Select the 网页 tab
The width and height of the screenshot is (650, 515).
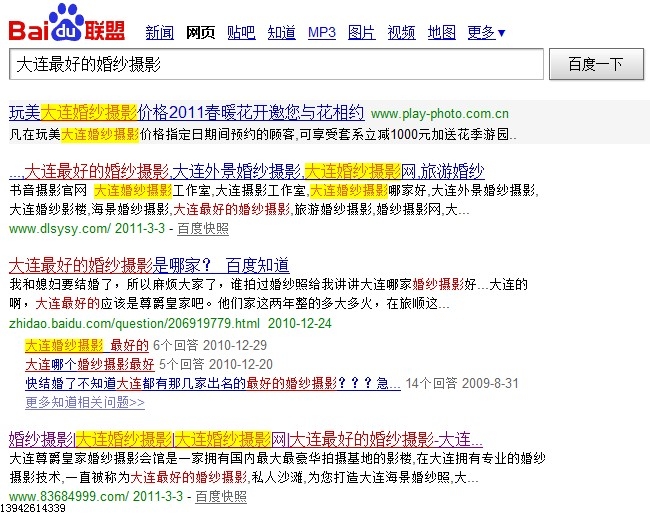[201, 32]
